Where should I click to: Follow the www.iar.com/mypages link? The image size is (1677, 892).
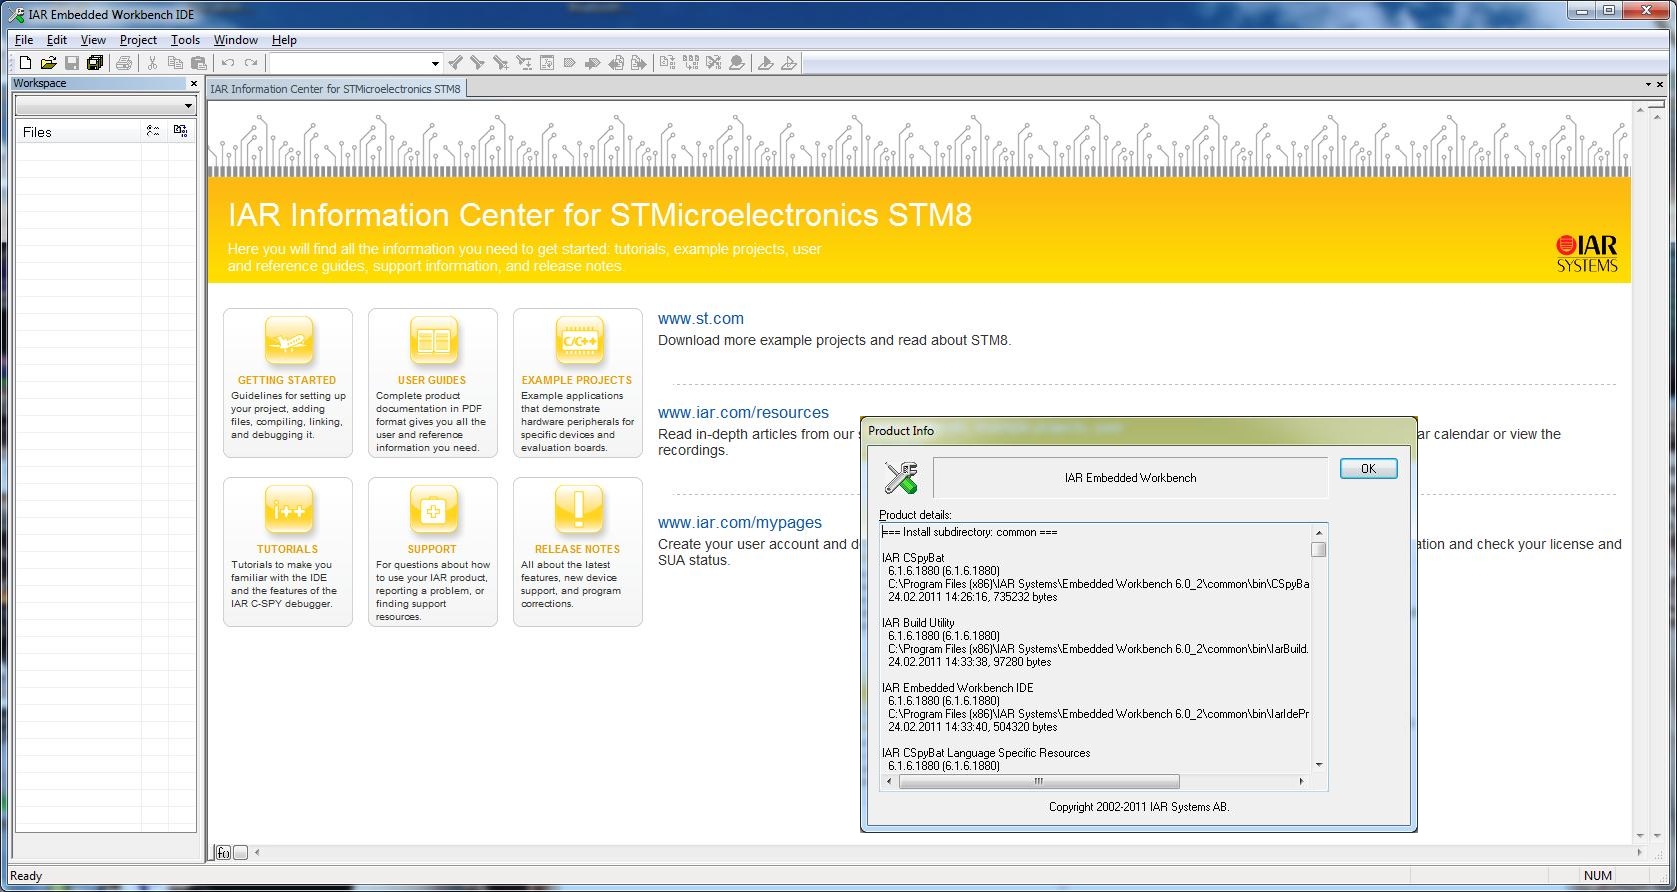click(x=740, y=522)
